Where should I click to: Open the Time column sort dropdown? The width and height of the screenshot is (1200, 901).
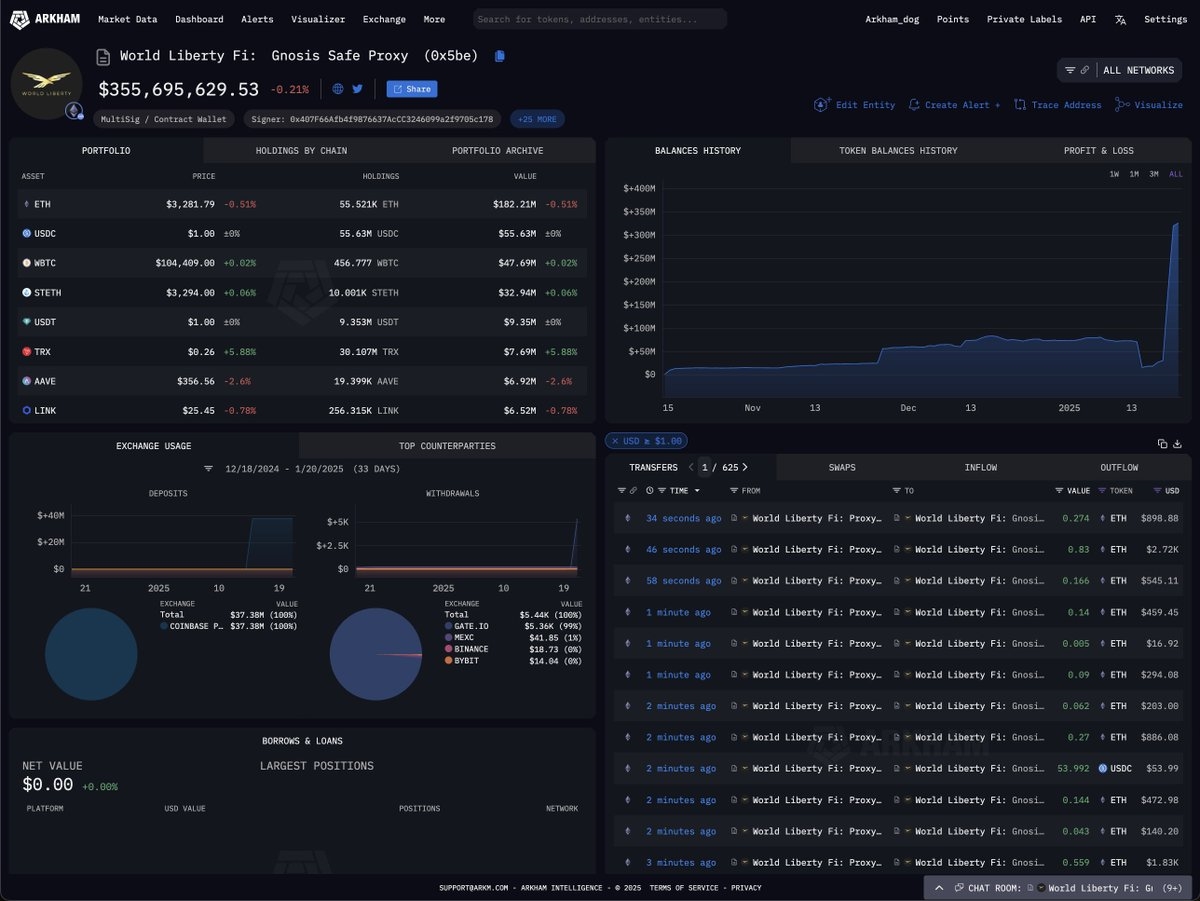[697, 491]
